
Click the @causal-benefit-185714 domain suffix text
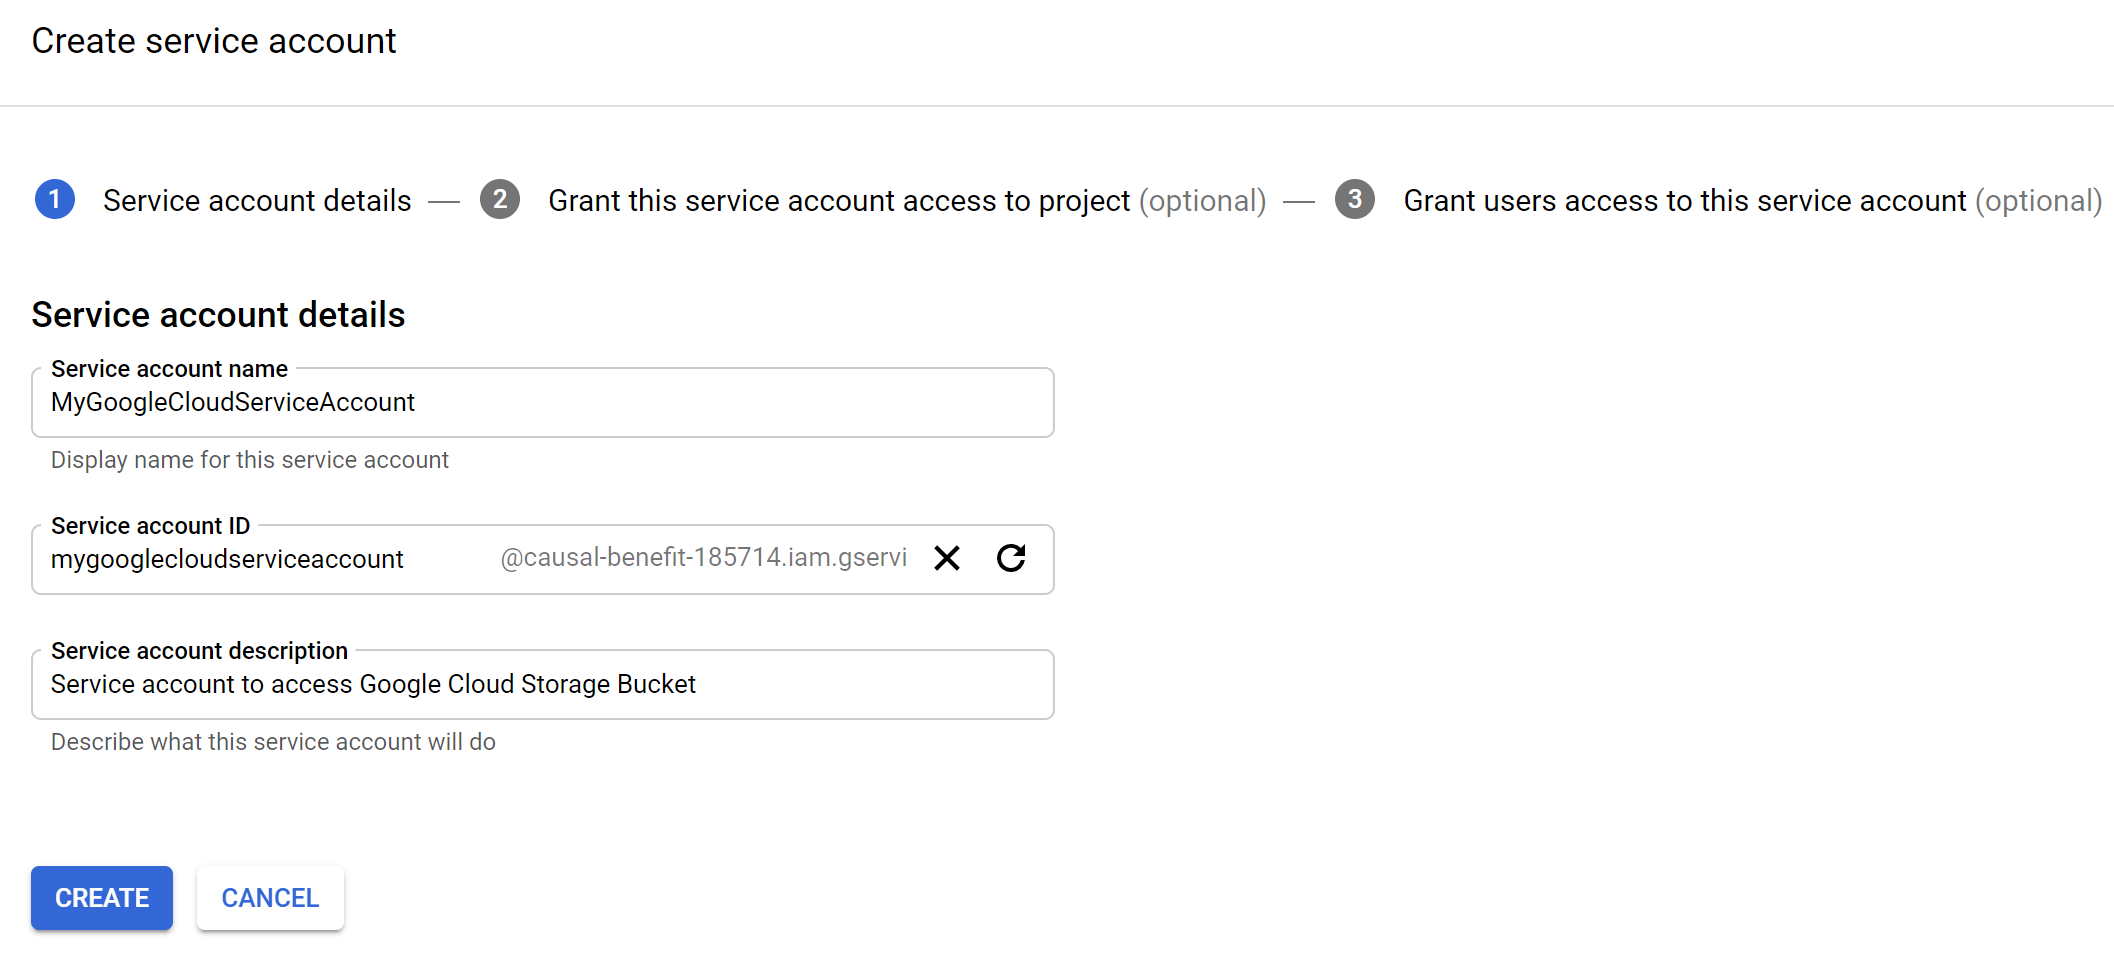tap(703, 558)
